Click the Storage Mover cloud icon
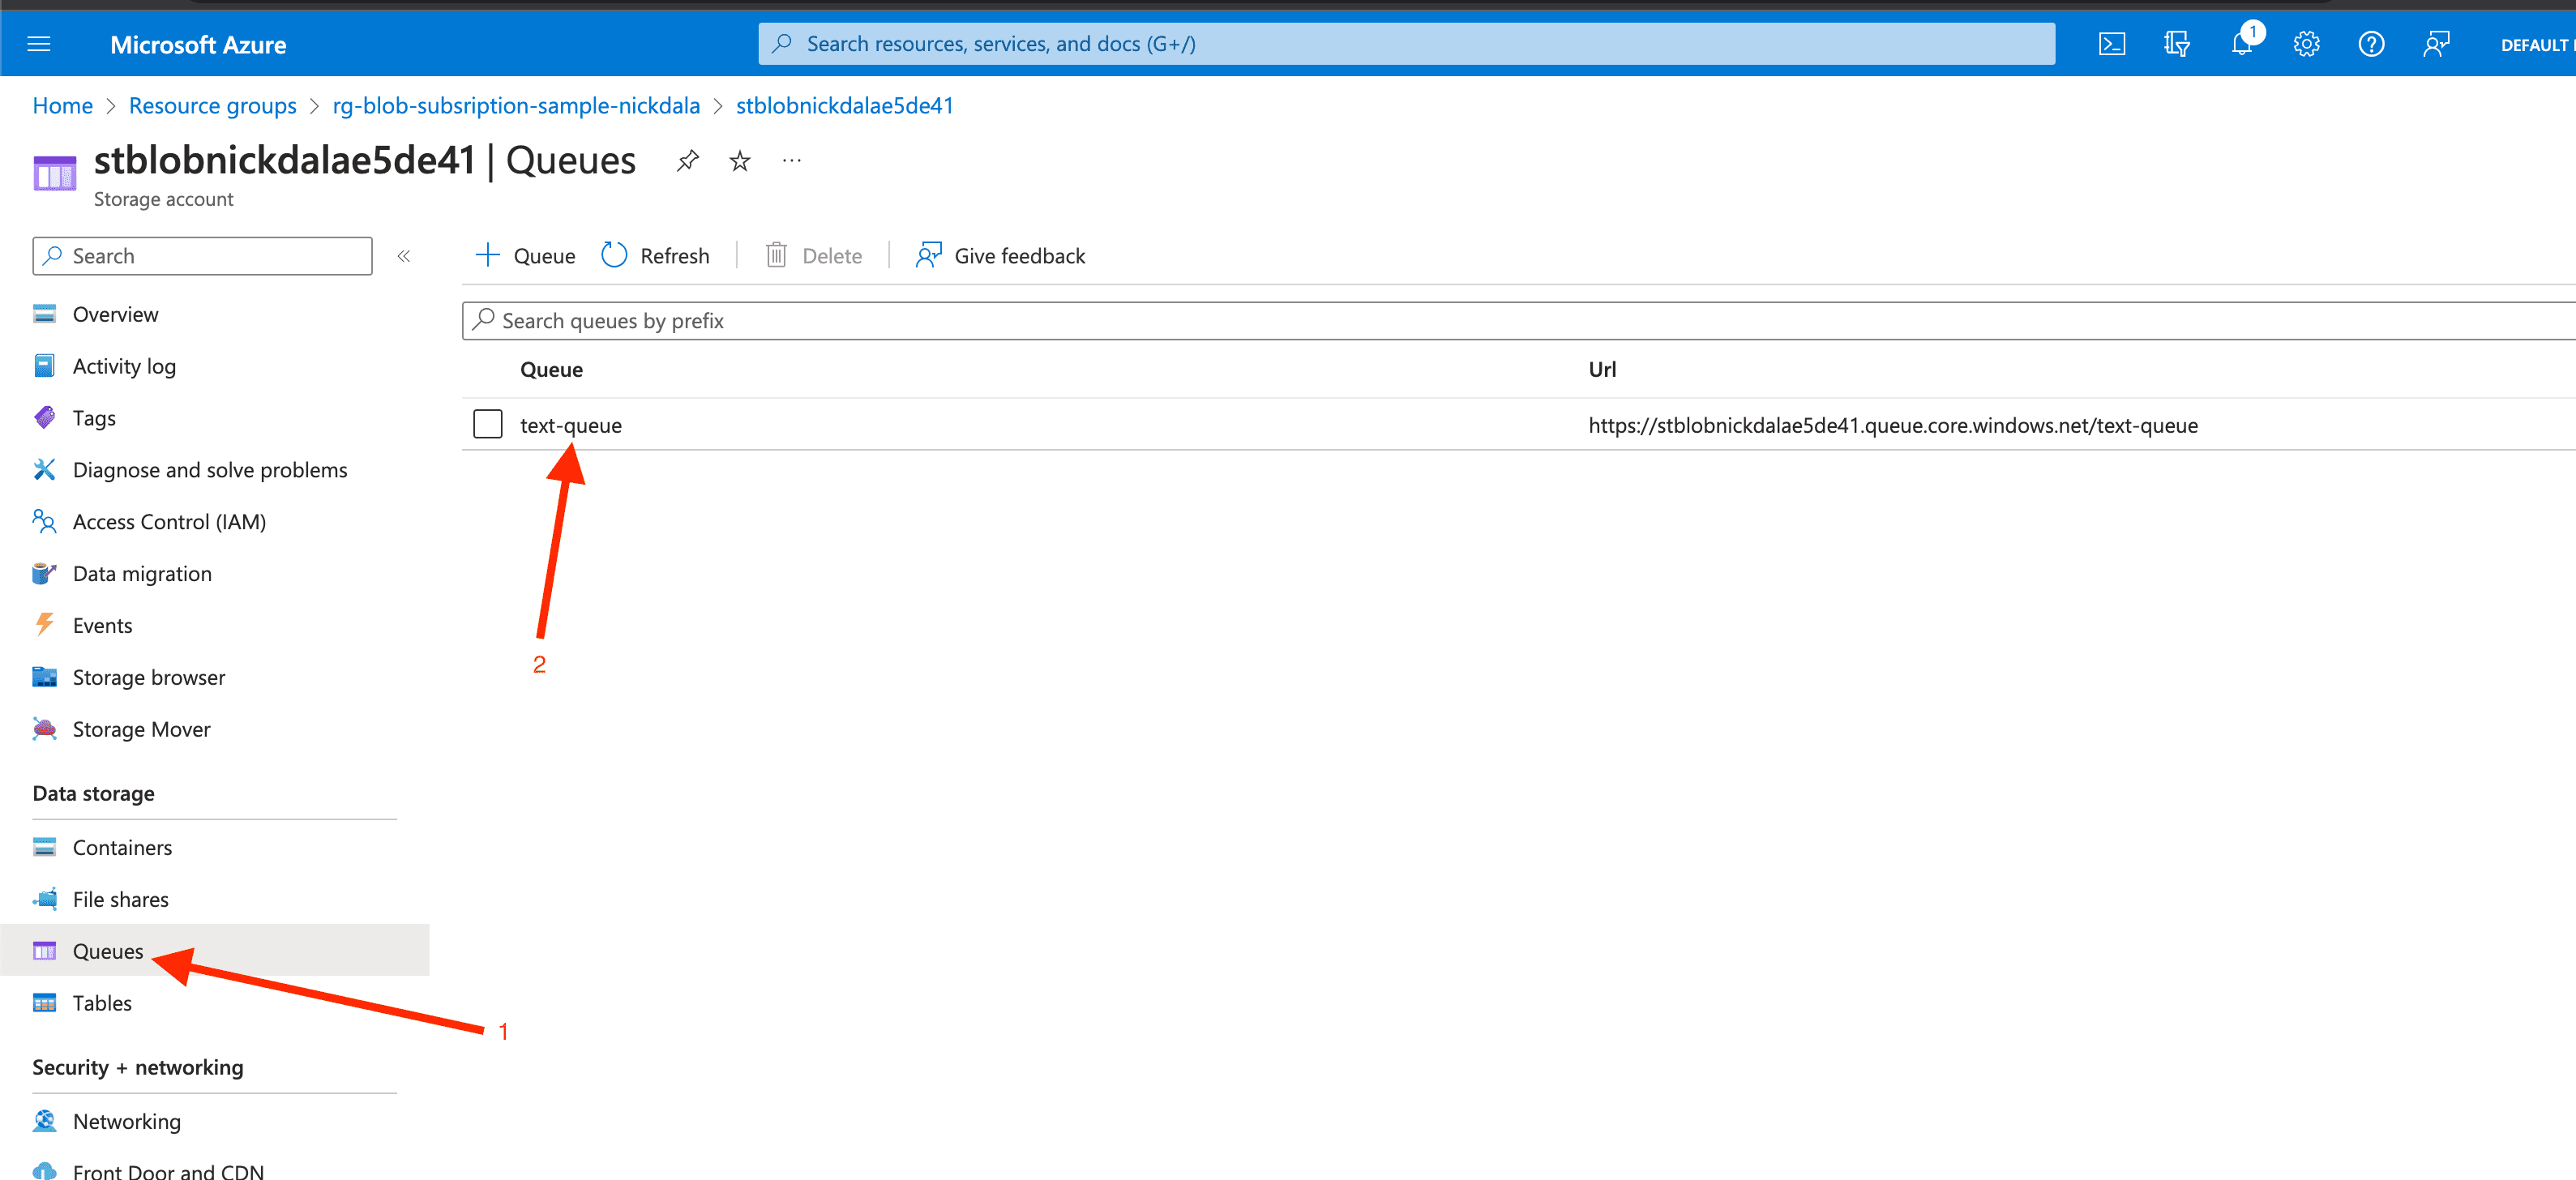The image size is (2576, 1180). click(x=44, y=730)
